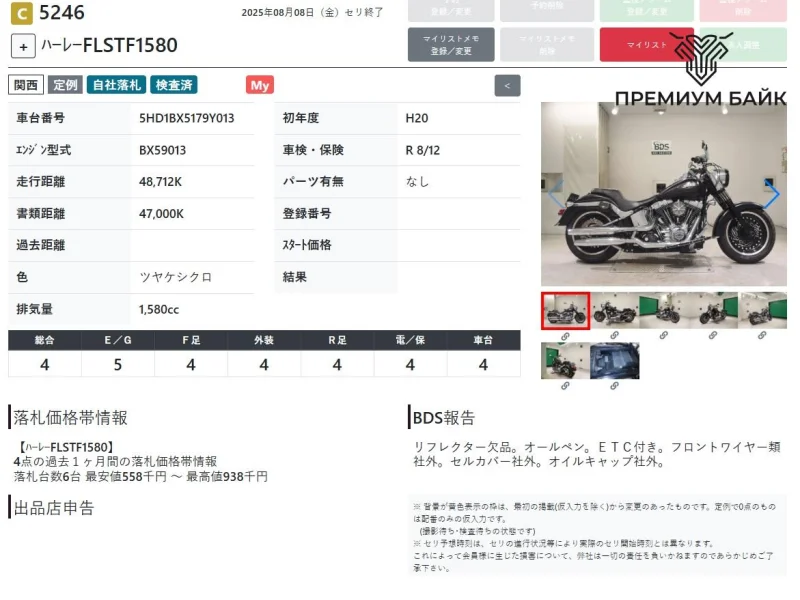Toggle the red 'My' list badge
The width and height of the screenshot is (800, 600).
(260, 85)
